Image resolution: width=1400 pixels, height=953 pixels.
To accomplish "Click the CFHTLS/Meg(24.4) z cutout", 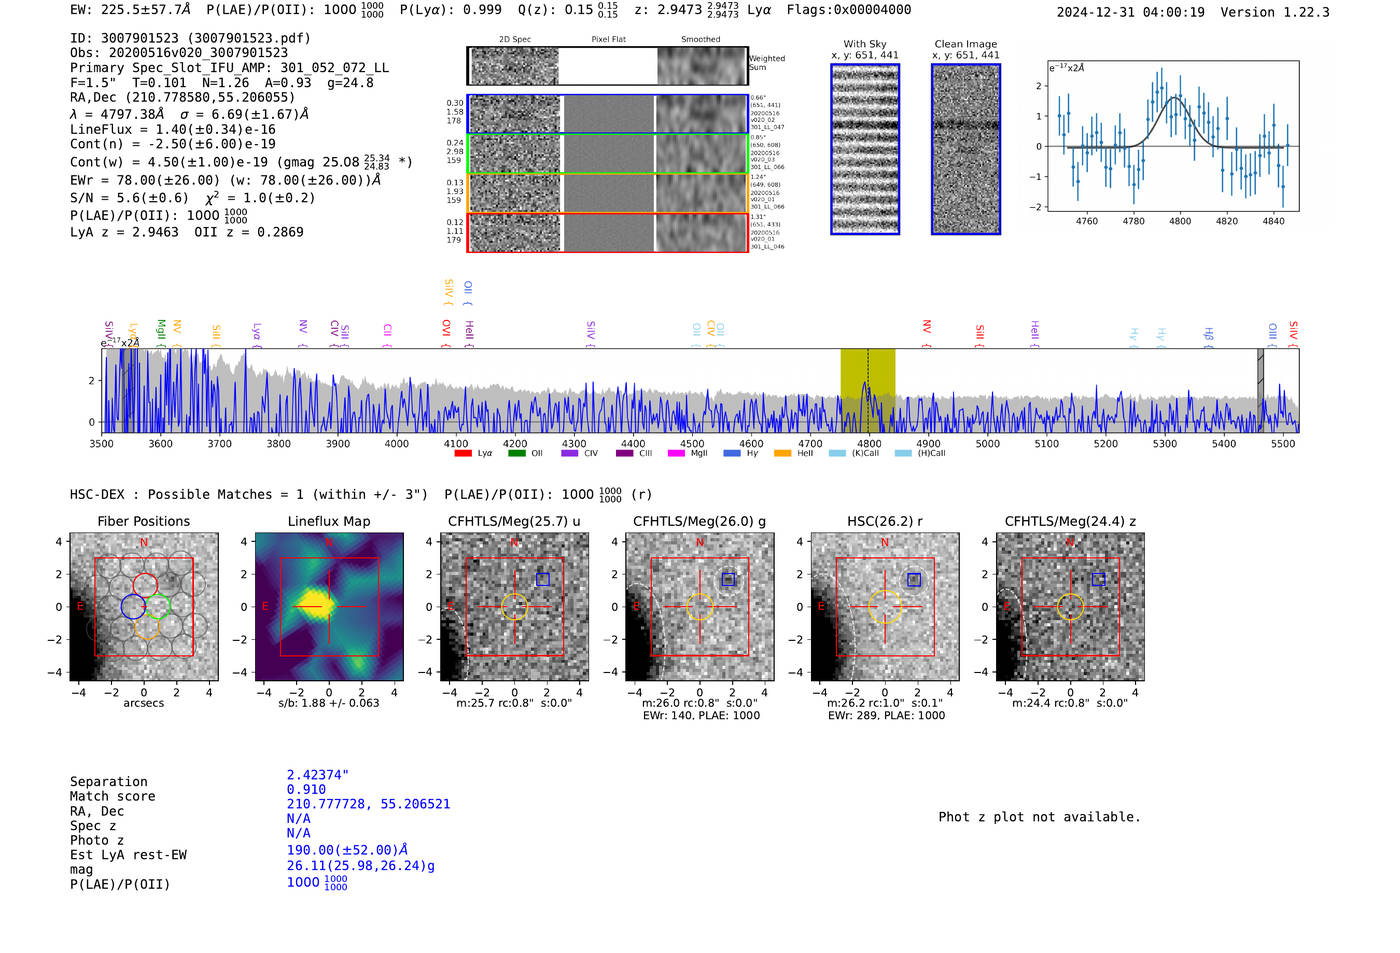I will (x=1070, y=607).
